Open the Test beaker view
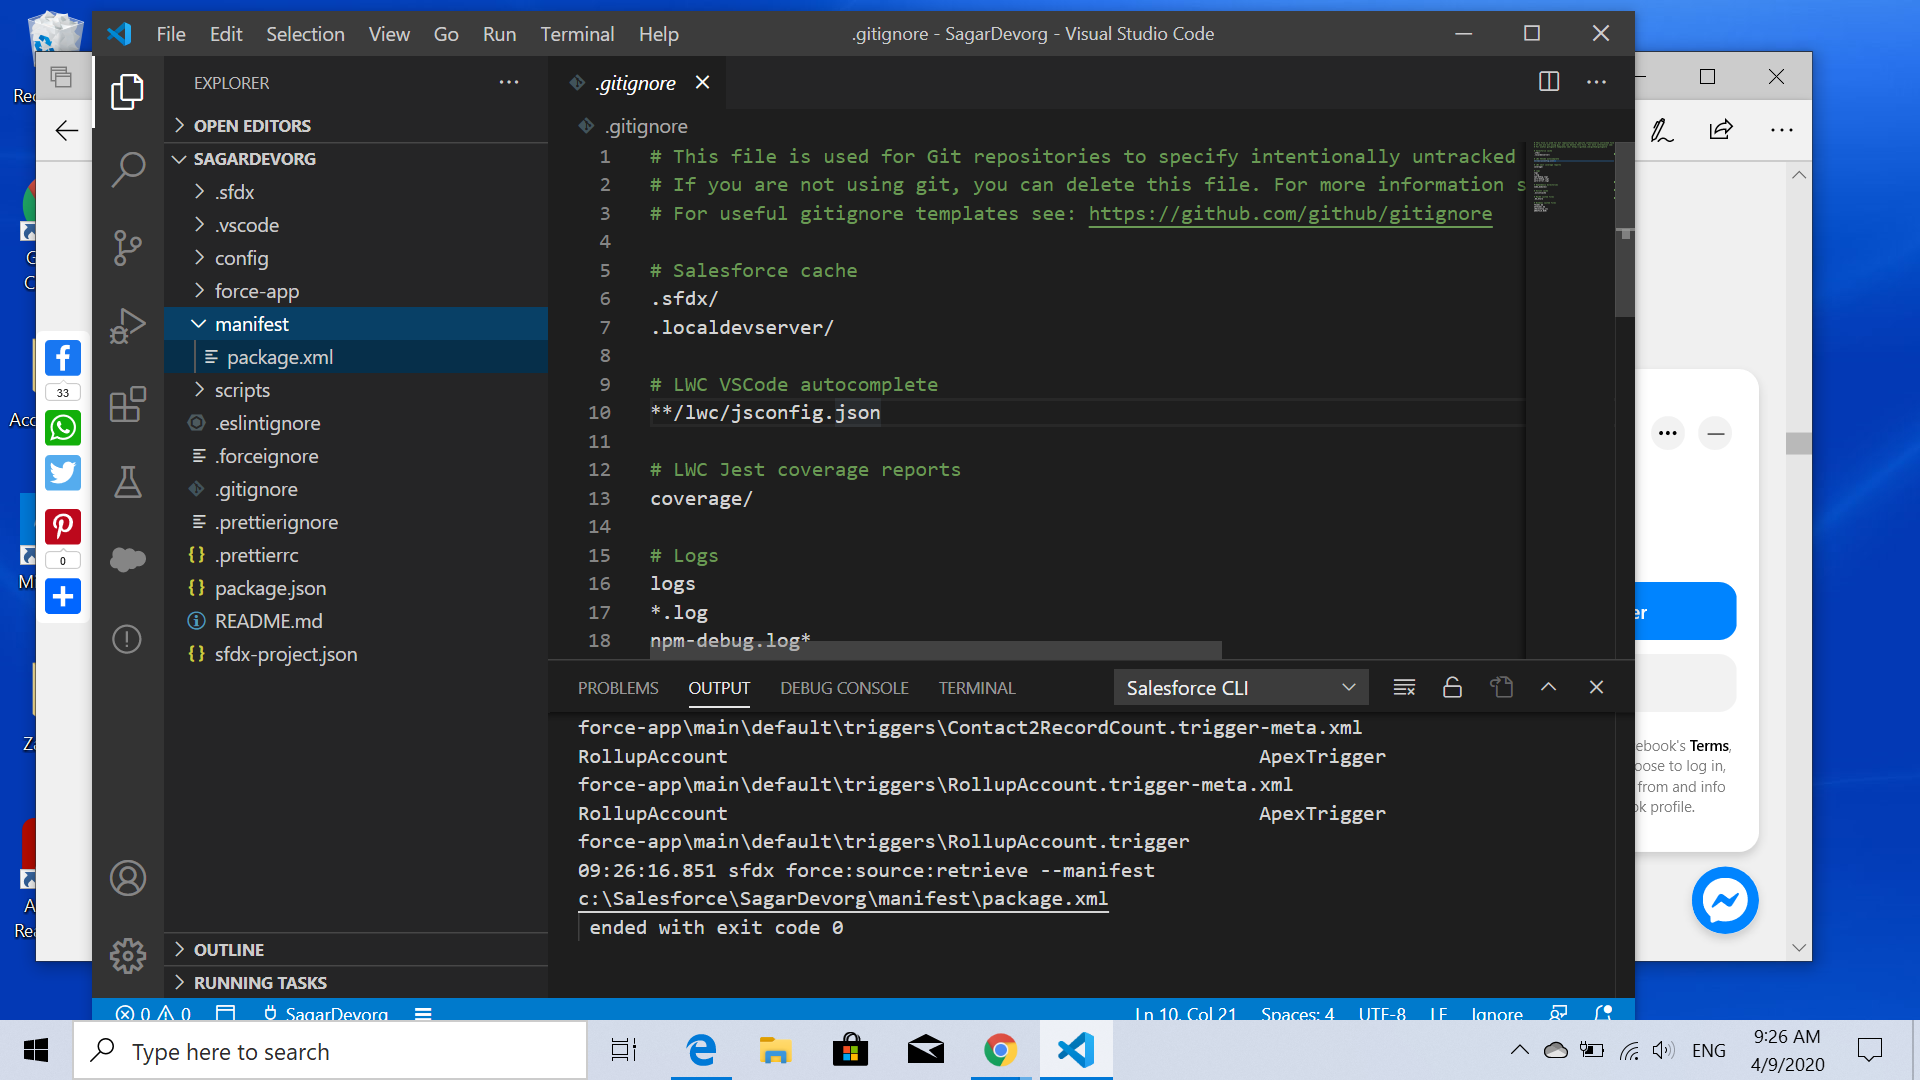 (127, 482)
